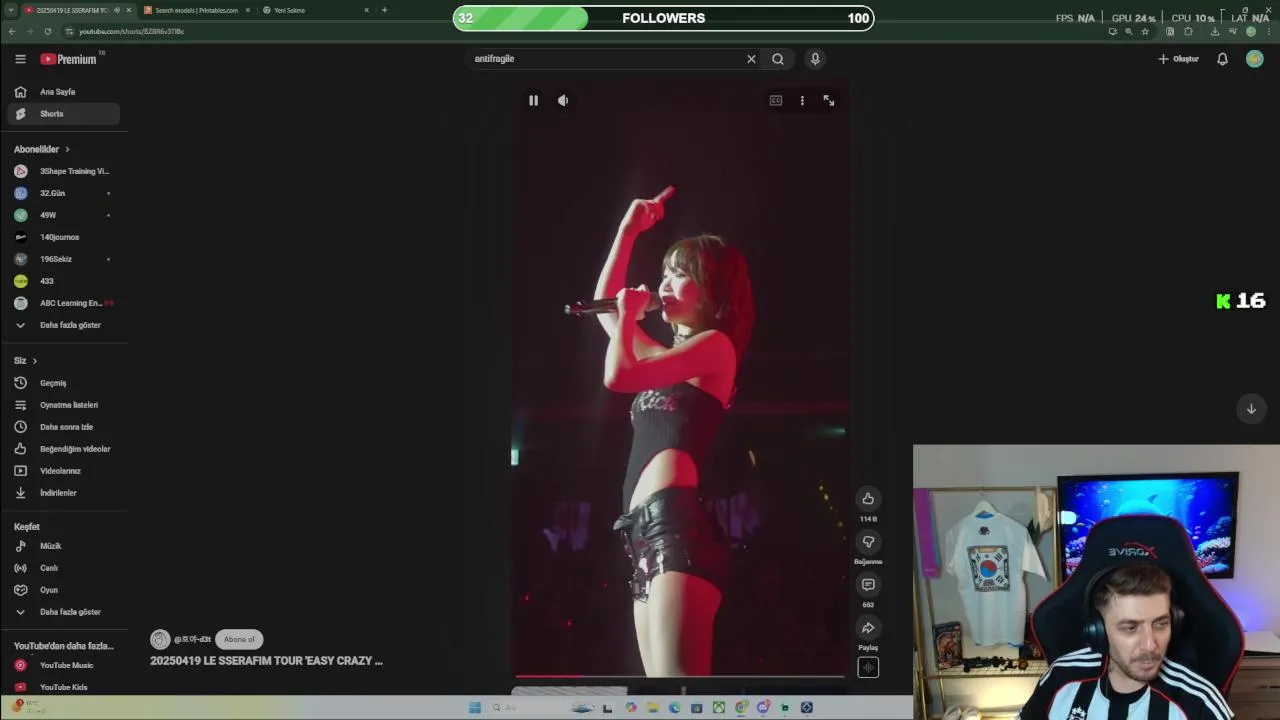The height and width of the screenshot is (720, 1280).
Task: Open the Short uploader's channel avatar
Action: click(160, 639)
